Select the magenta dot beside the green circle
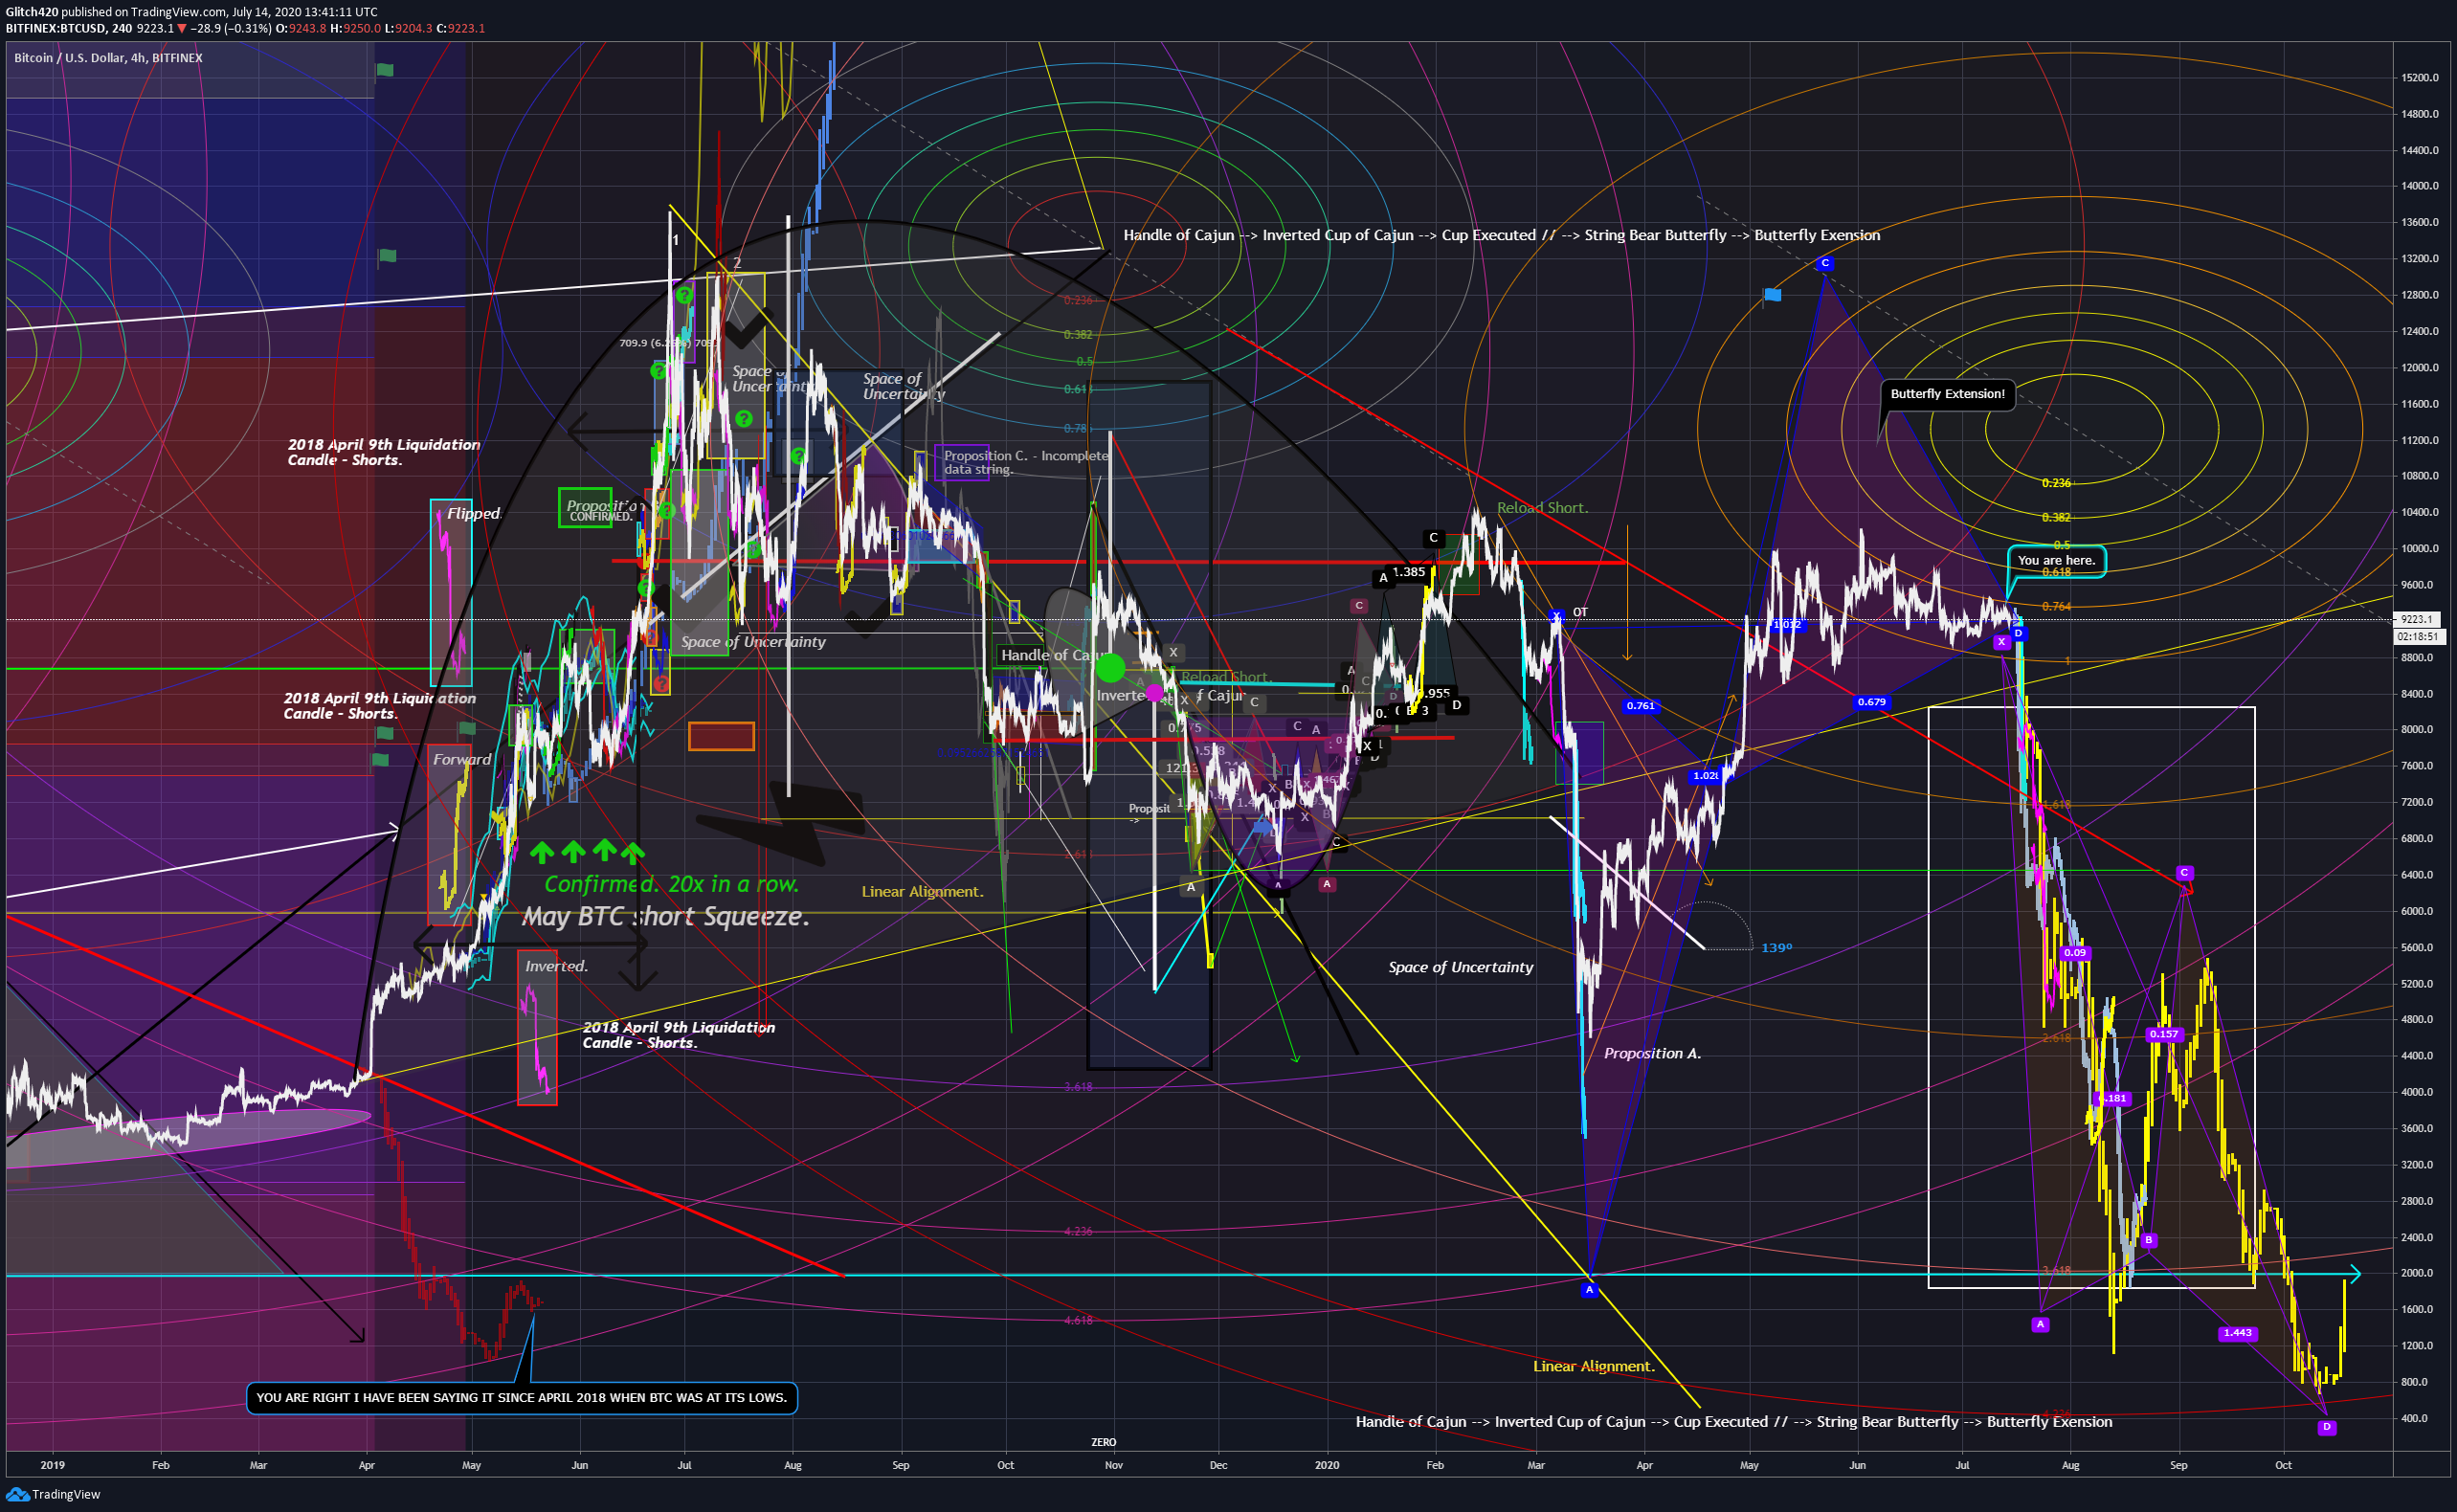Screen dimensions: 2457x1512 coord(1155,691)
